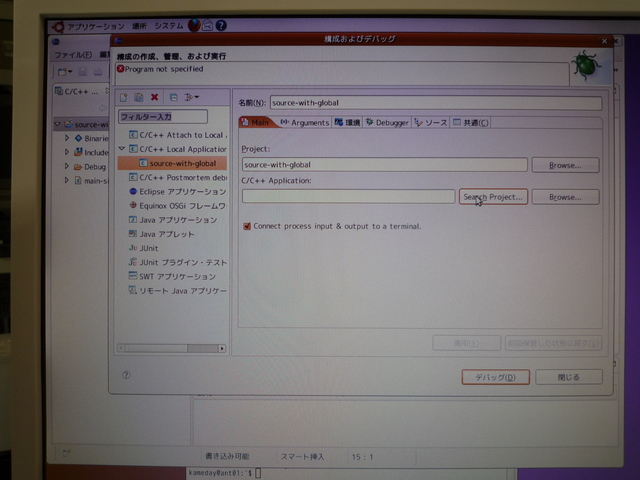
Task: Delete selected launch configuration (red X)
Action: click(154, 97)
